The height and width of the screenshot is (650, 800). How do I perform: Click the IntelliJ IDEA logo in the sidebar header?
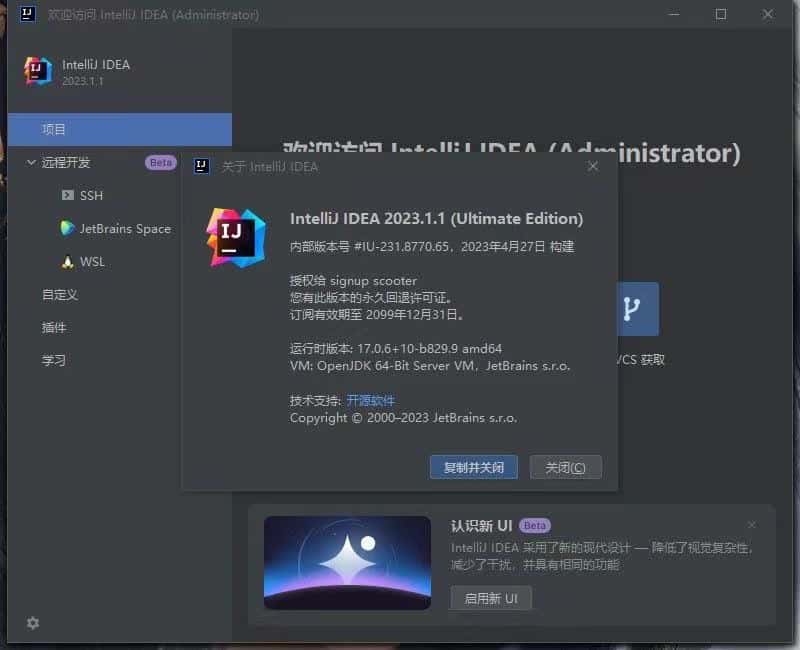38,71
